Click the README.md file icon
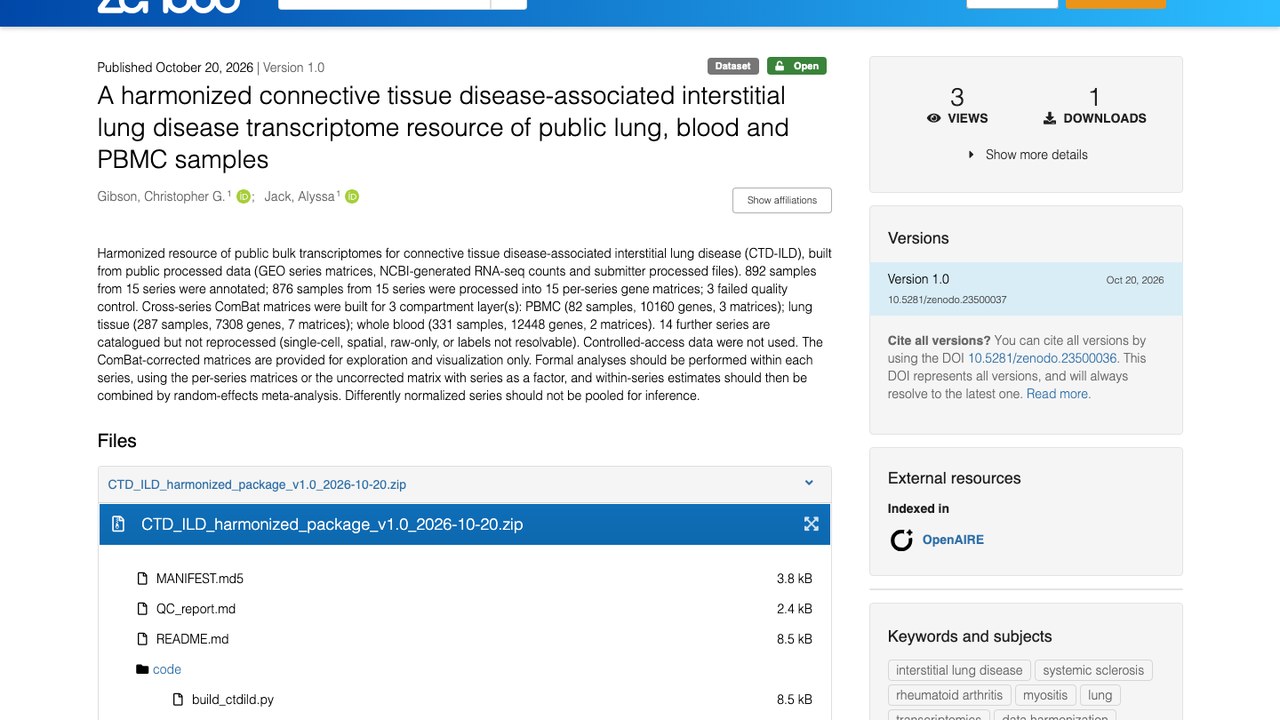The height and width of the screenshot is (720, 1280). [142, 638]
